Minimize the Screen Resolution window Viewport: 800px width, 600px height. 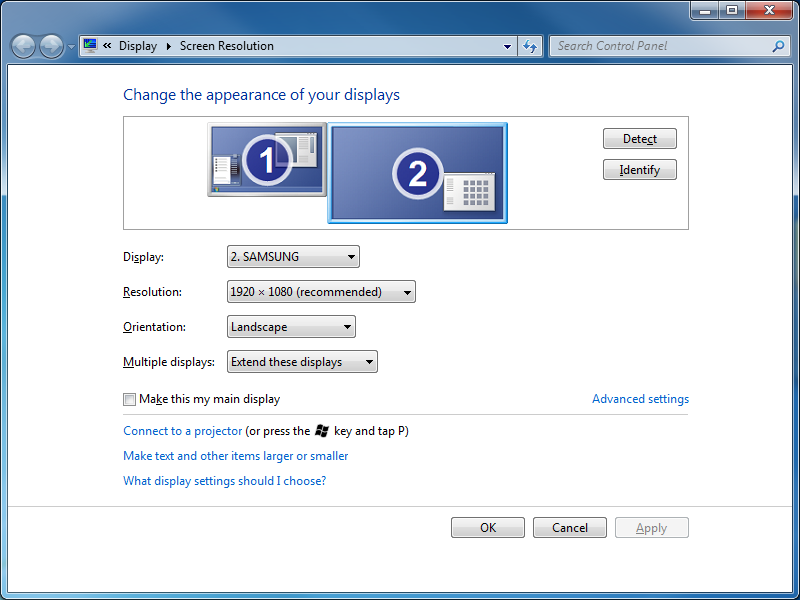tap(705, 10)
